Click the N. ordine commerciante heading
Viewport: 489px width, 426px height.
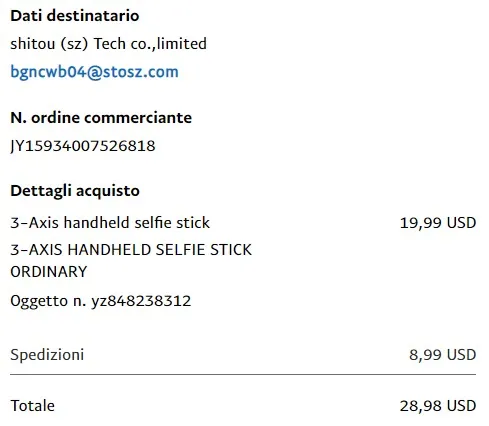click(101, 118)
